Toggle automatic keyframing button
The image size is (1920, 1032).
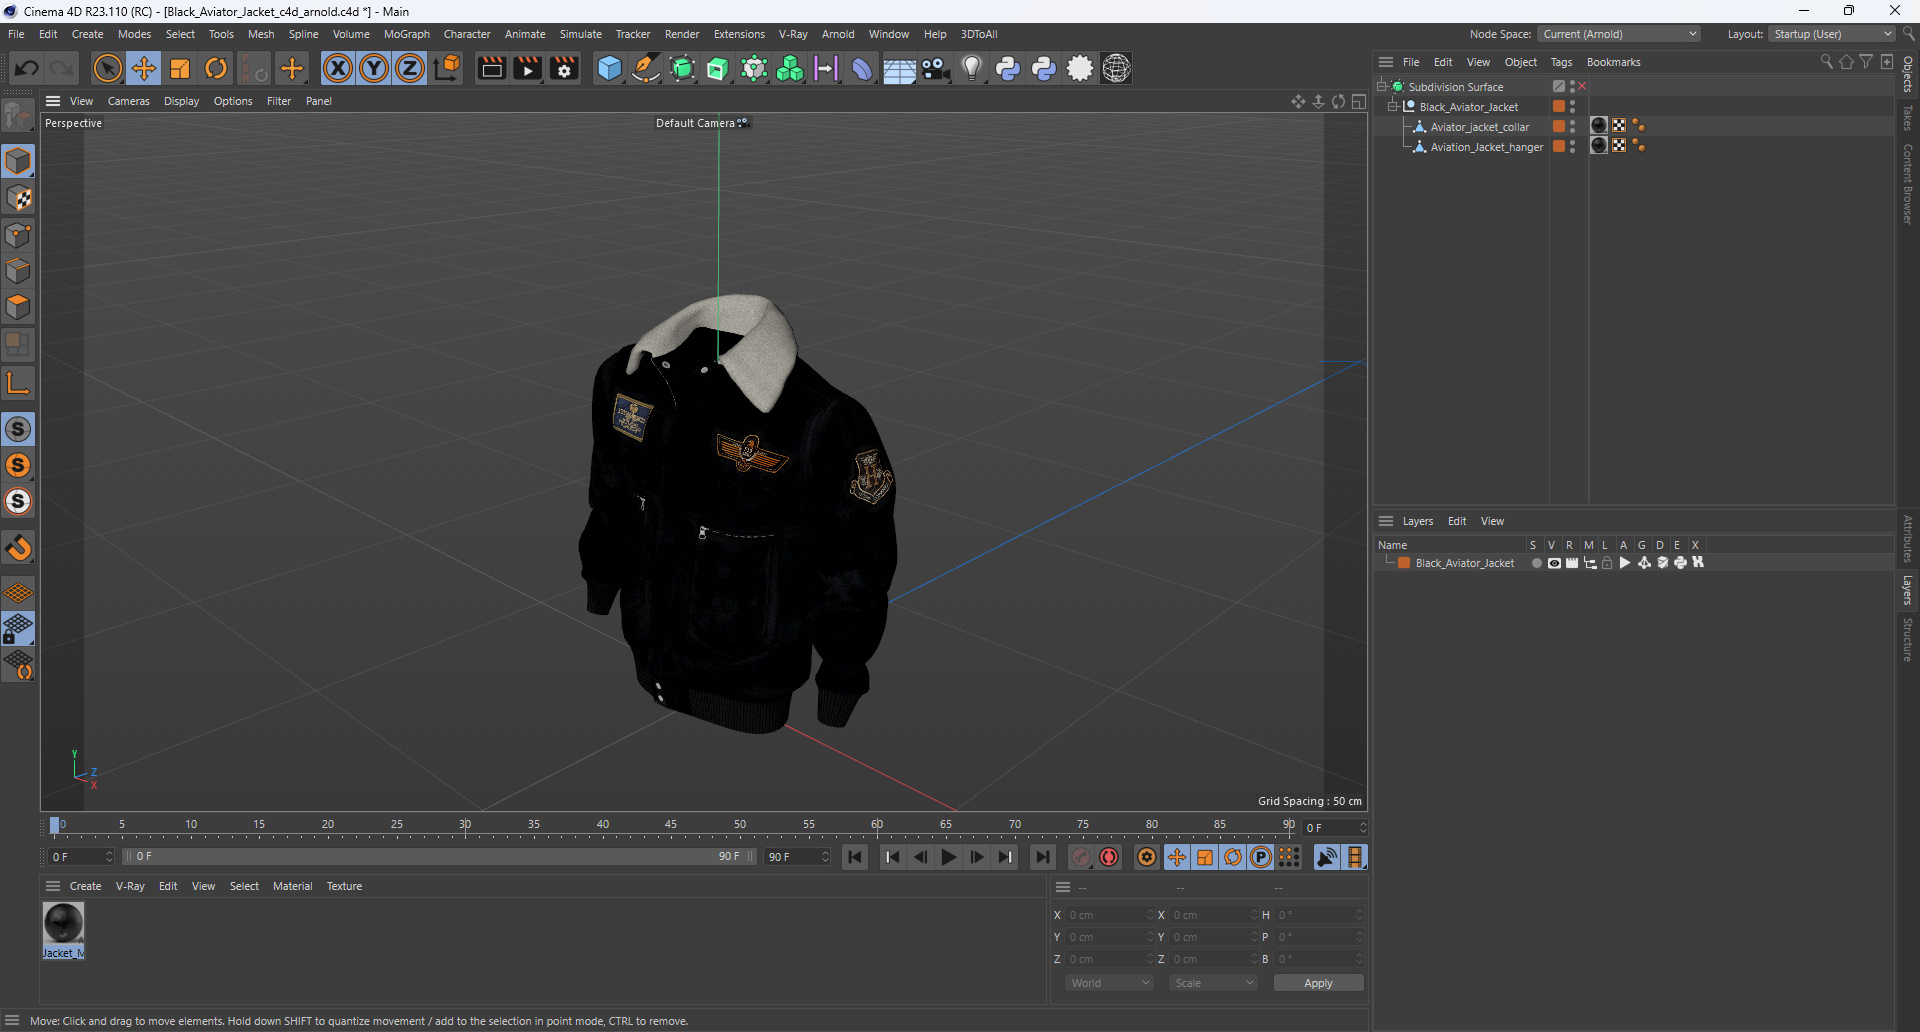pyautogui.click(x=1109, y=857)
